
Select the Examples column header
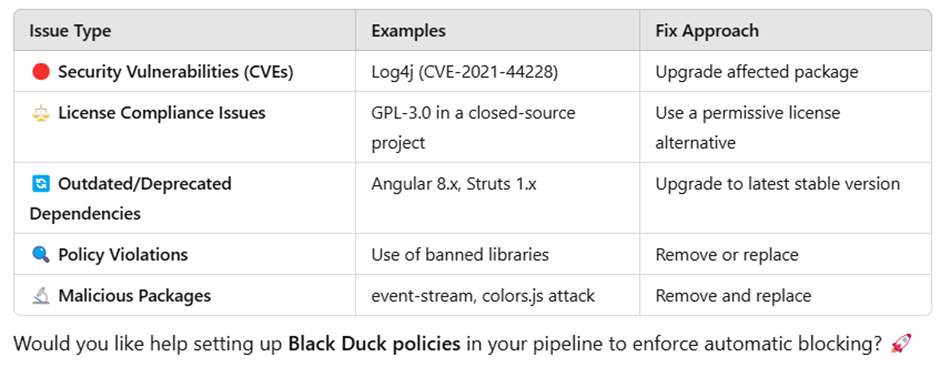[x=408, y=31]
